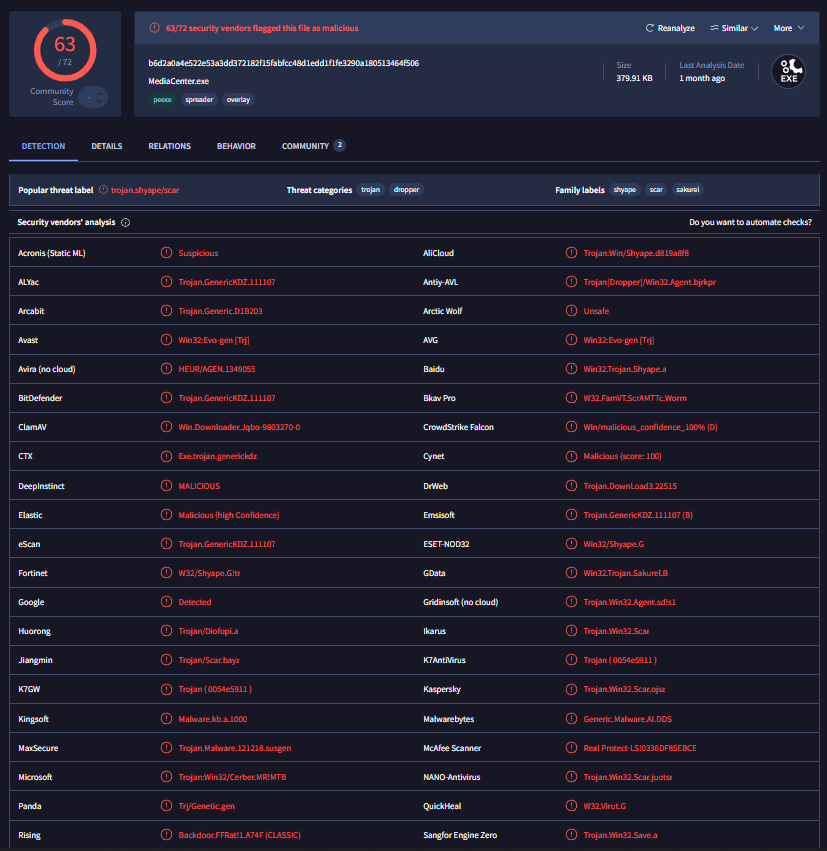The width and height of the screenshot is (827, 851).
Task: Open the Behavior tab
Action: point(236,146)
